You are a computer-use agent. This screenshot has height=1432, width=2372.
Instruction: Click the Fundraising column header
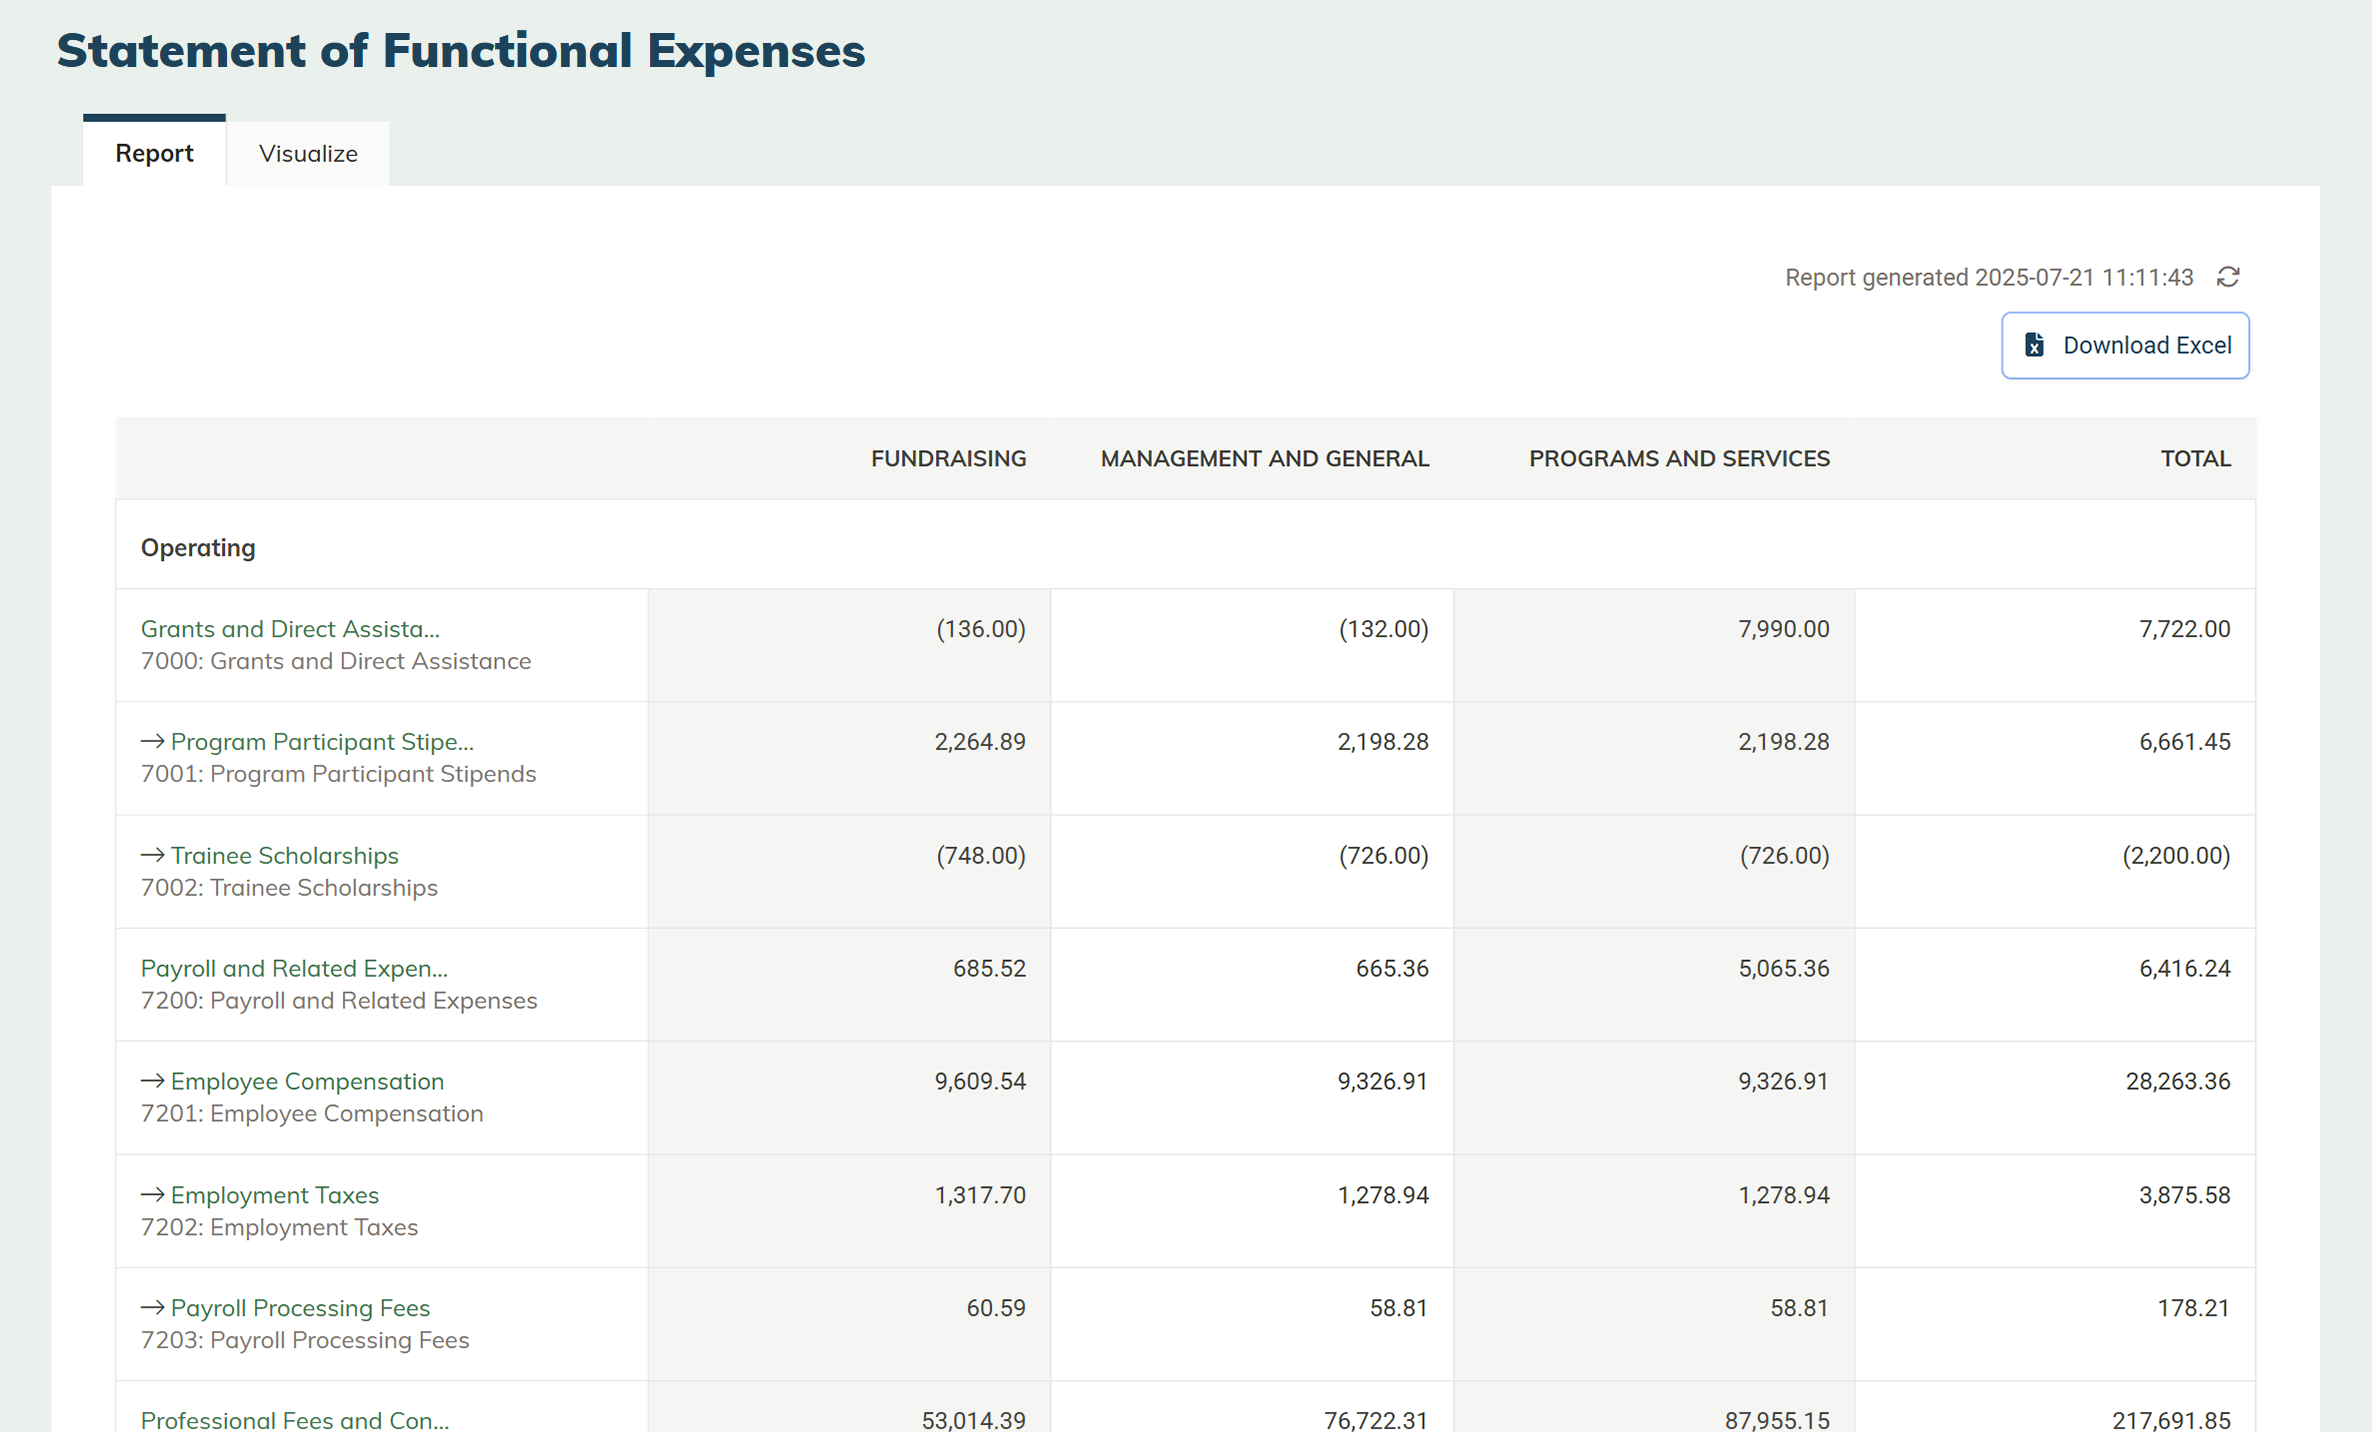[948, 459]
